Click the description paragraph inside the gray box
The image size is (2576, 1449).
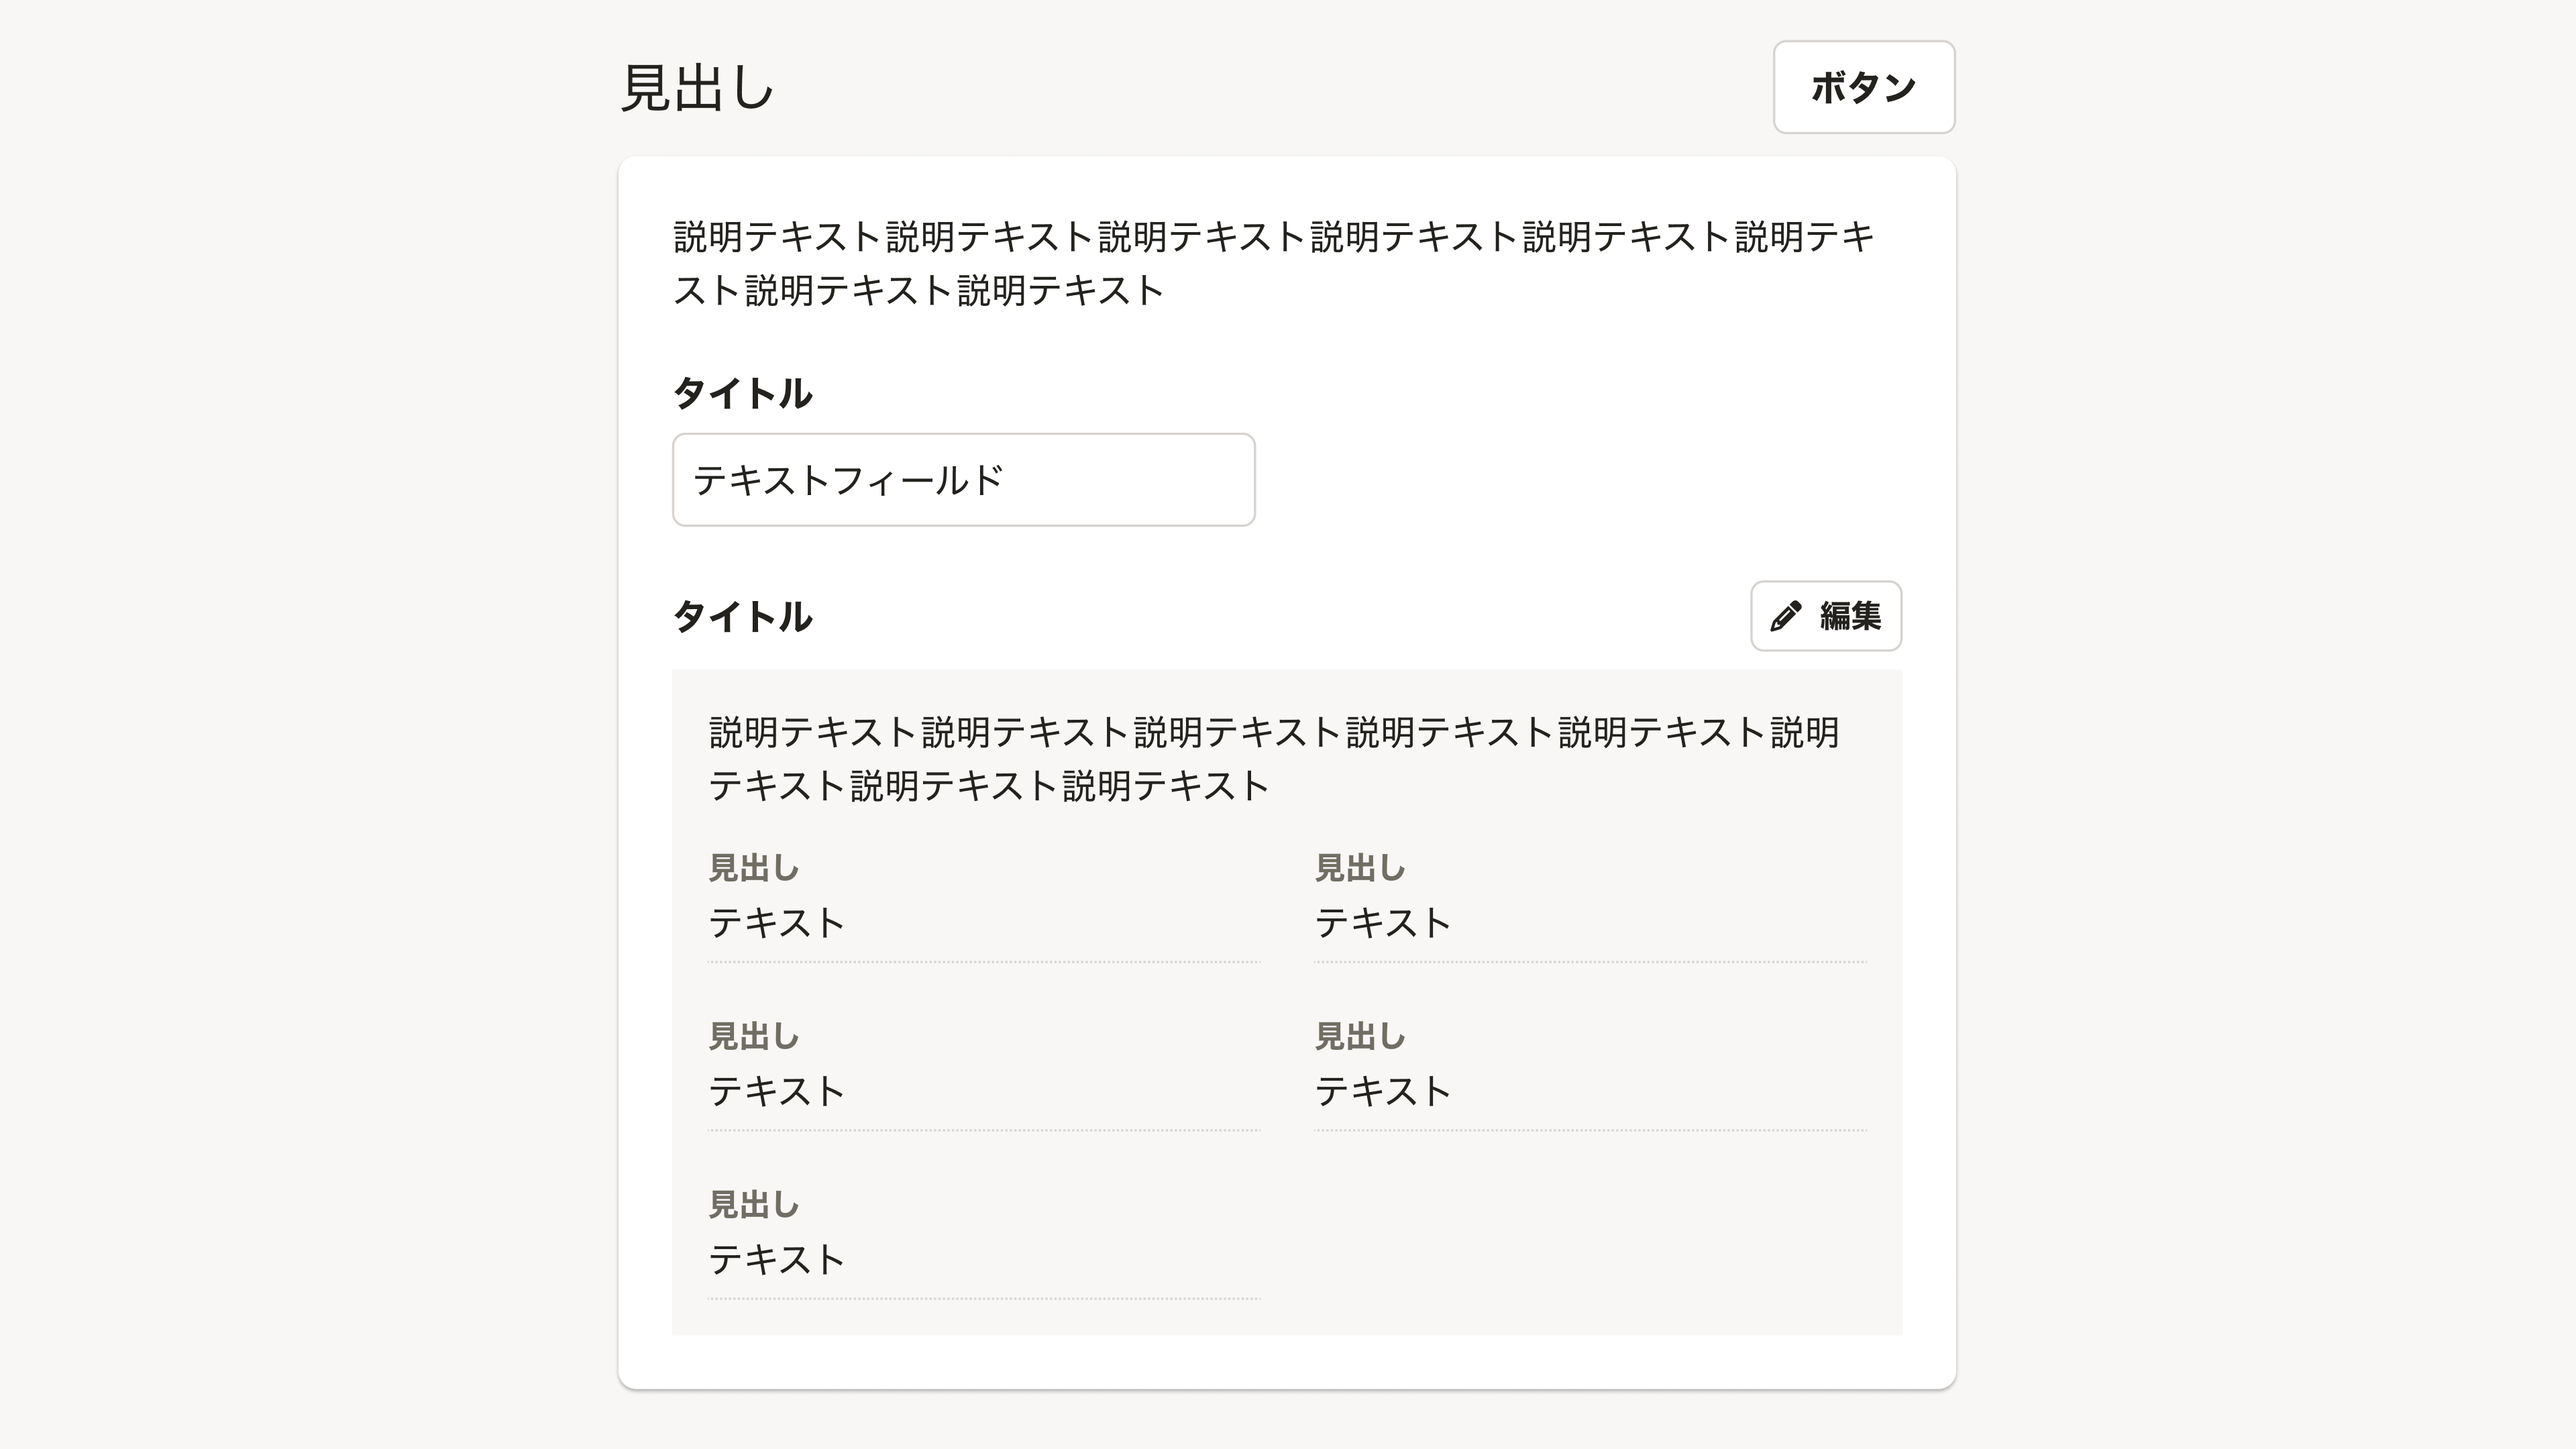1273,758
